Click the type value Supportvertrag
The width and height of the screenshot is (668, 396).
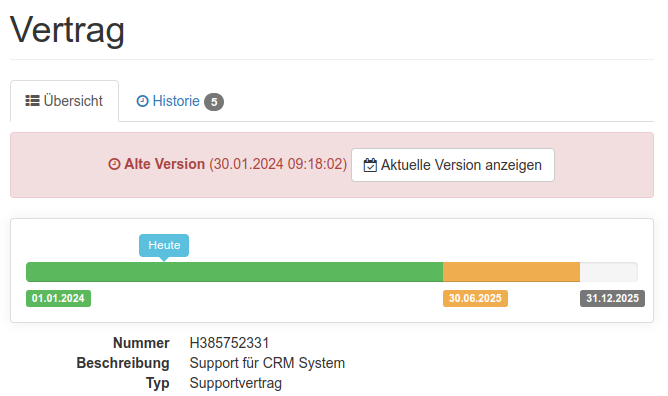tap(236, 383)
